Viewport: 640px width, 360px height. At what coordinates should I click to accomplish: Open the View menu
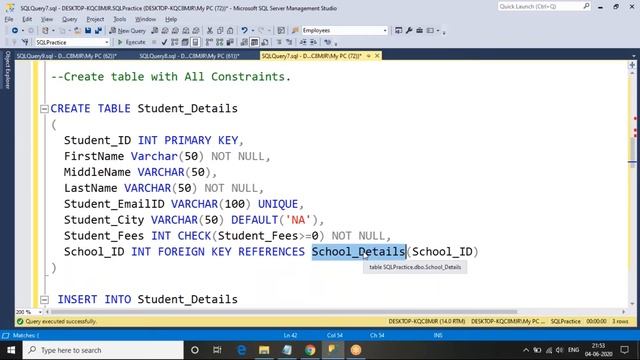47,19
